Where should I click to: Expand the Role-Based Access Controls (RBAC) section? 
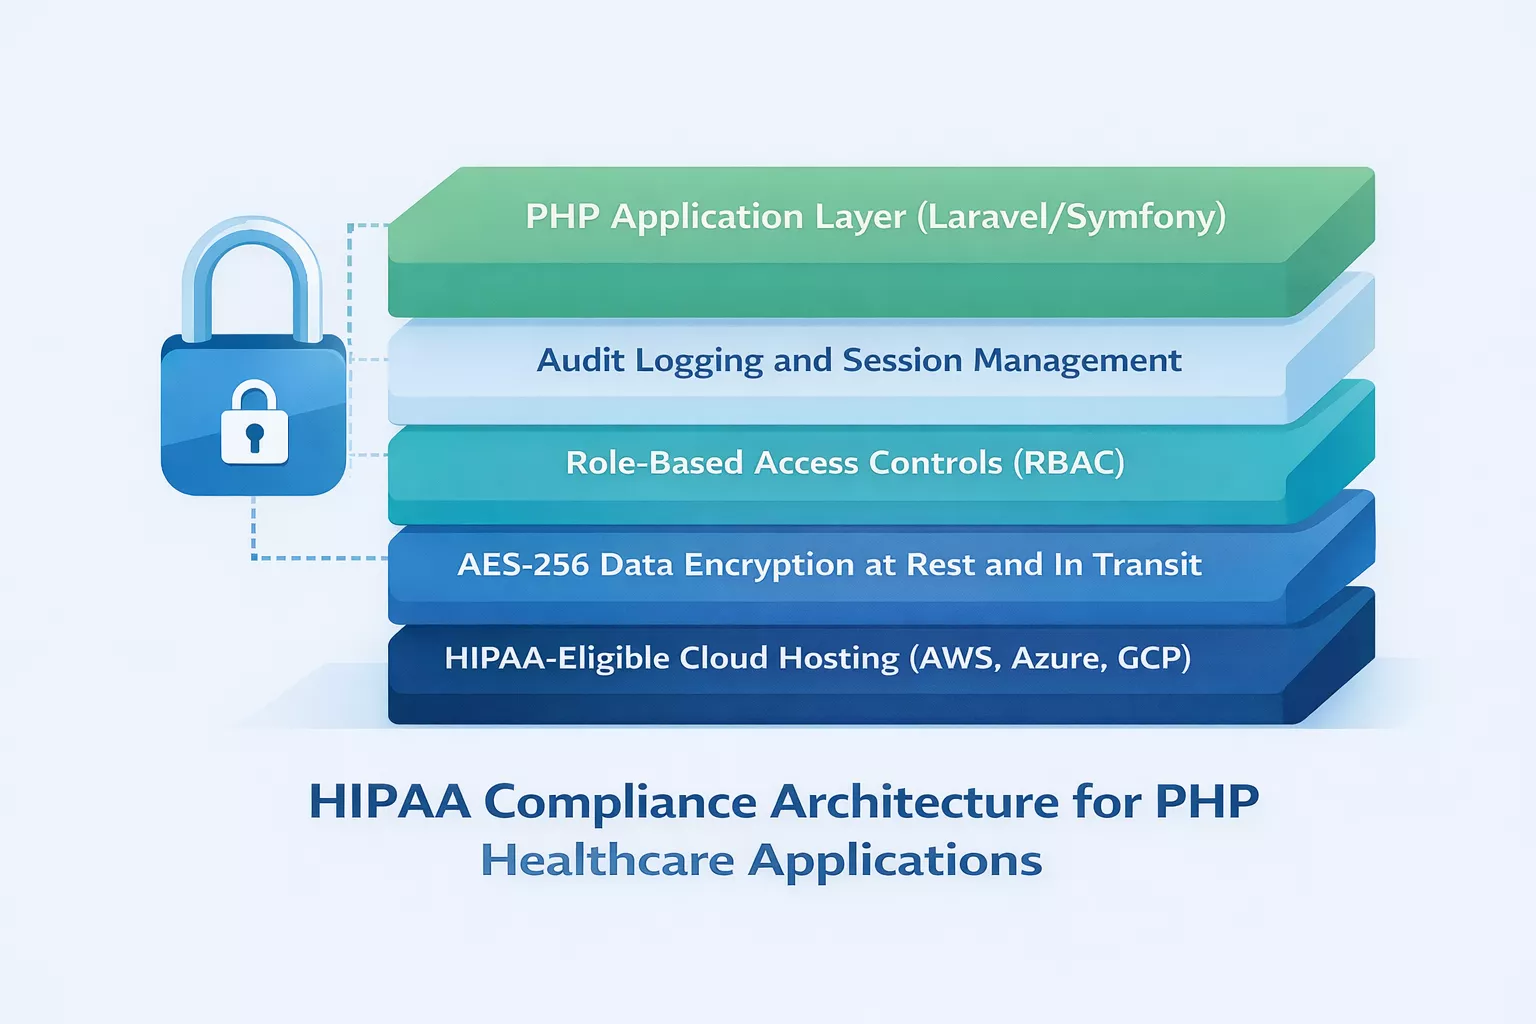tap(845, 463)
